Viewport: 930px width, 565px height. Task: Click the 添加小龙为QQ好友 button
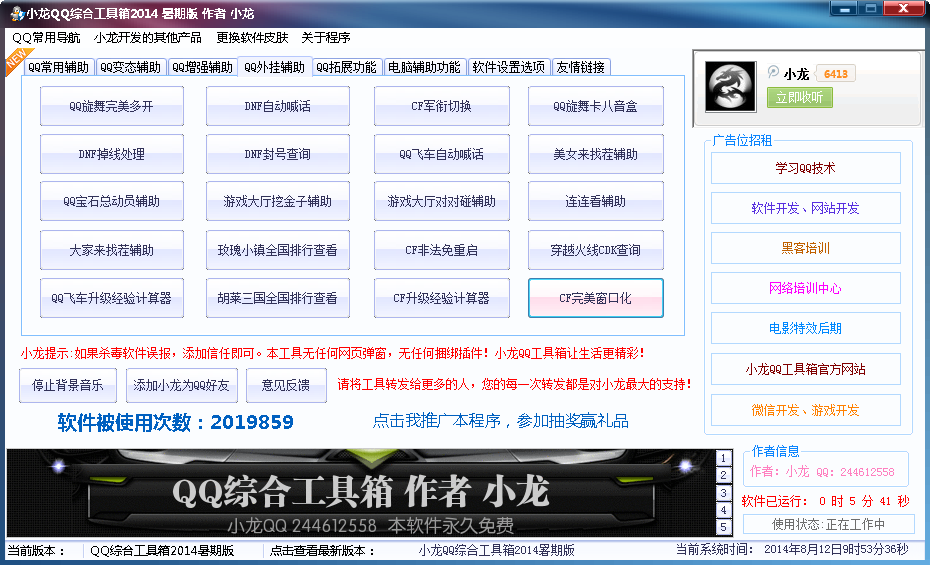(182, 385)
